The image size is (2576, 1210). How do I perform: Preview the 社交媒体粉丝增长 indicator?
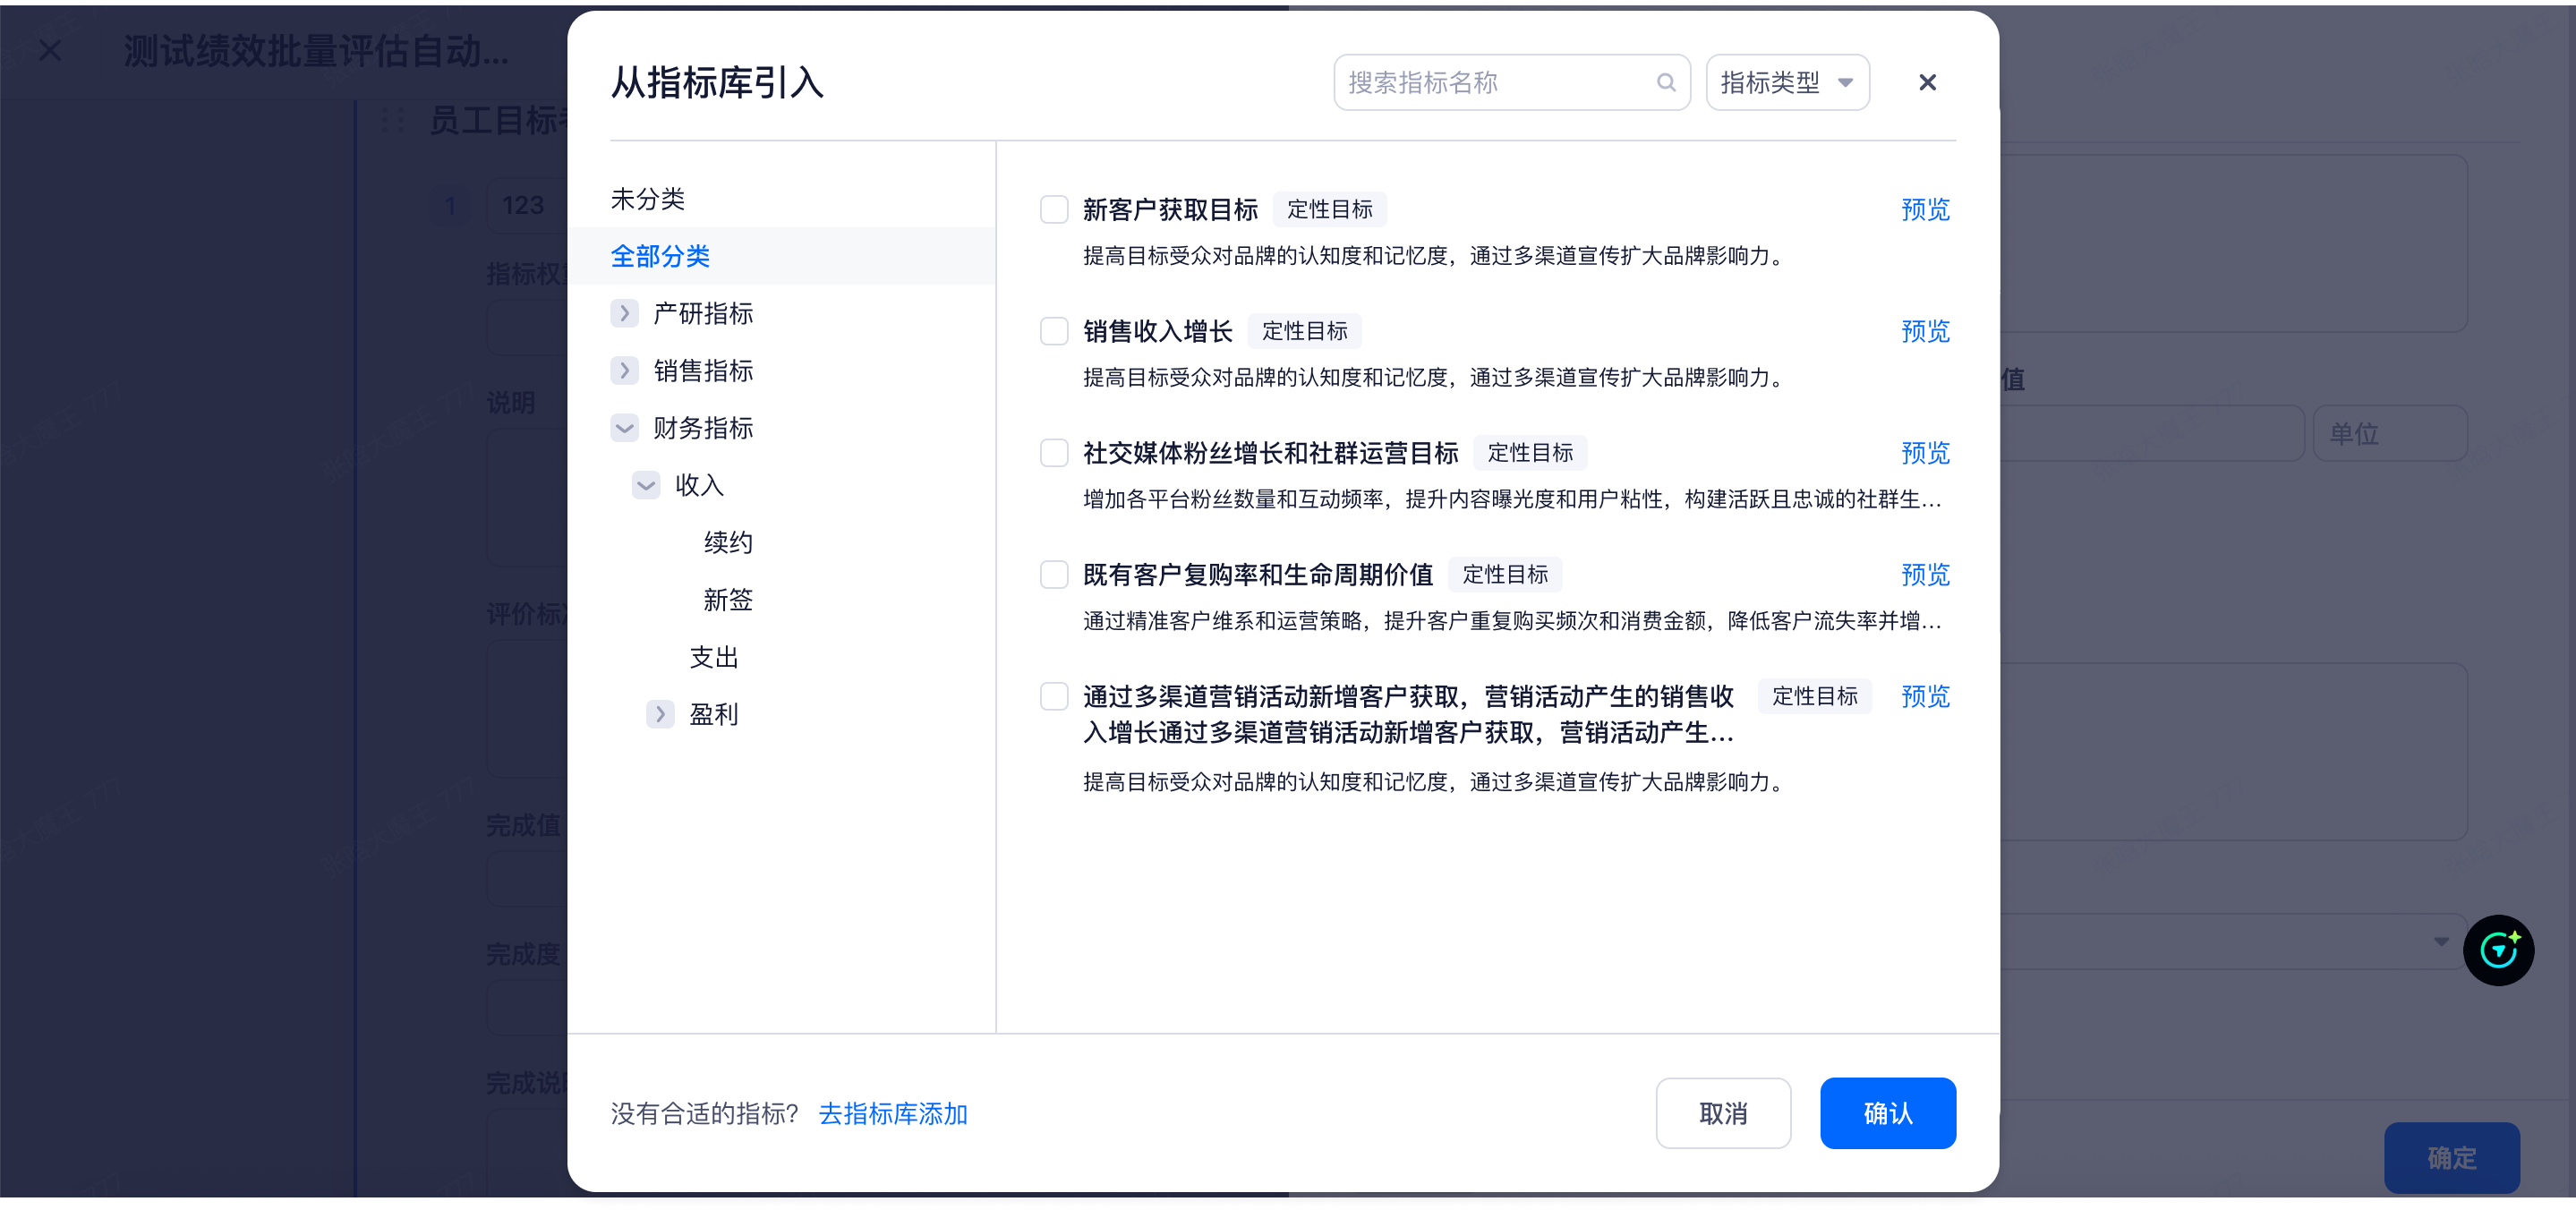tap(1924, 453)
